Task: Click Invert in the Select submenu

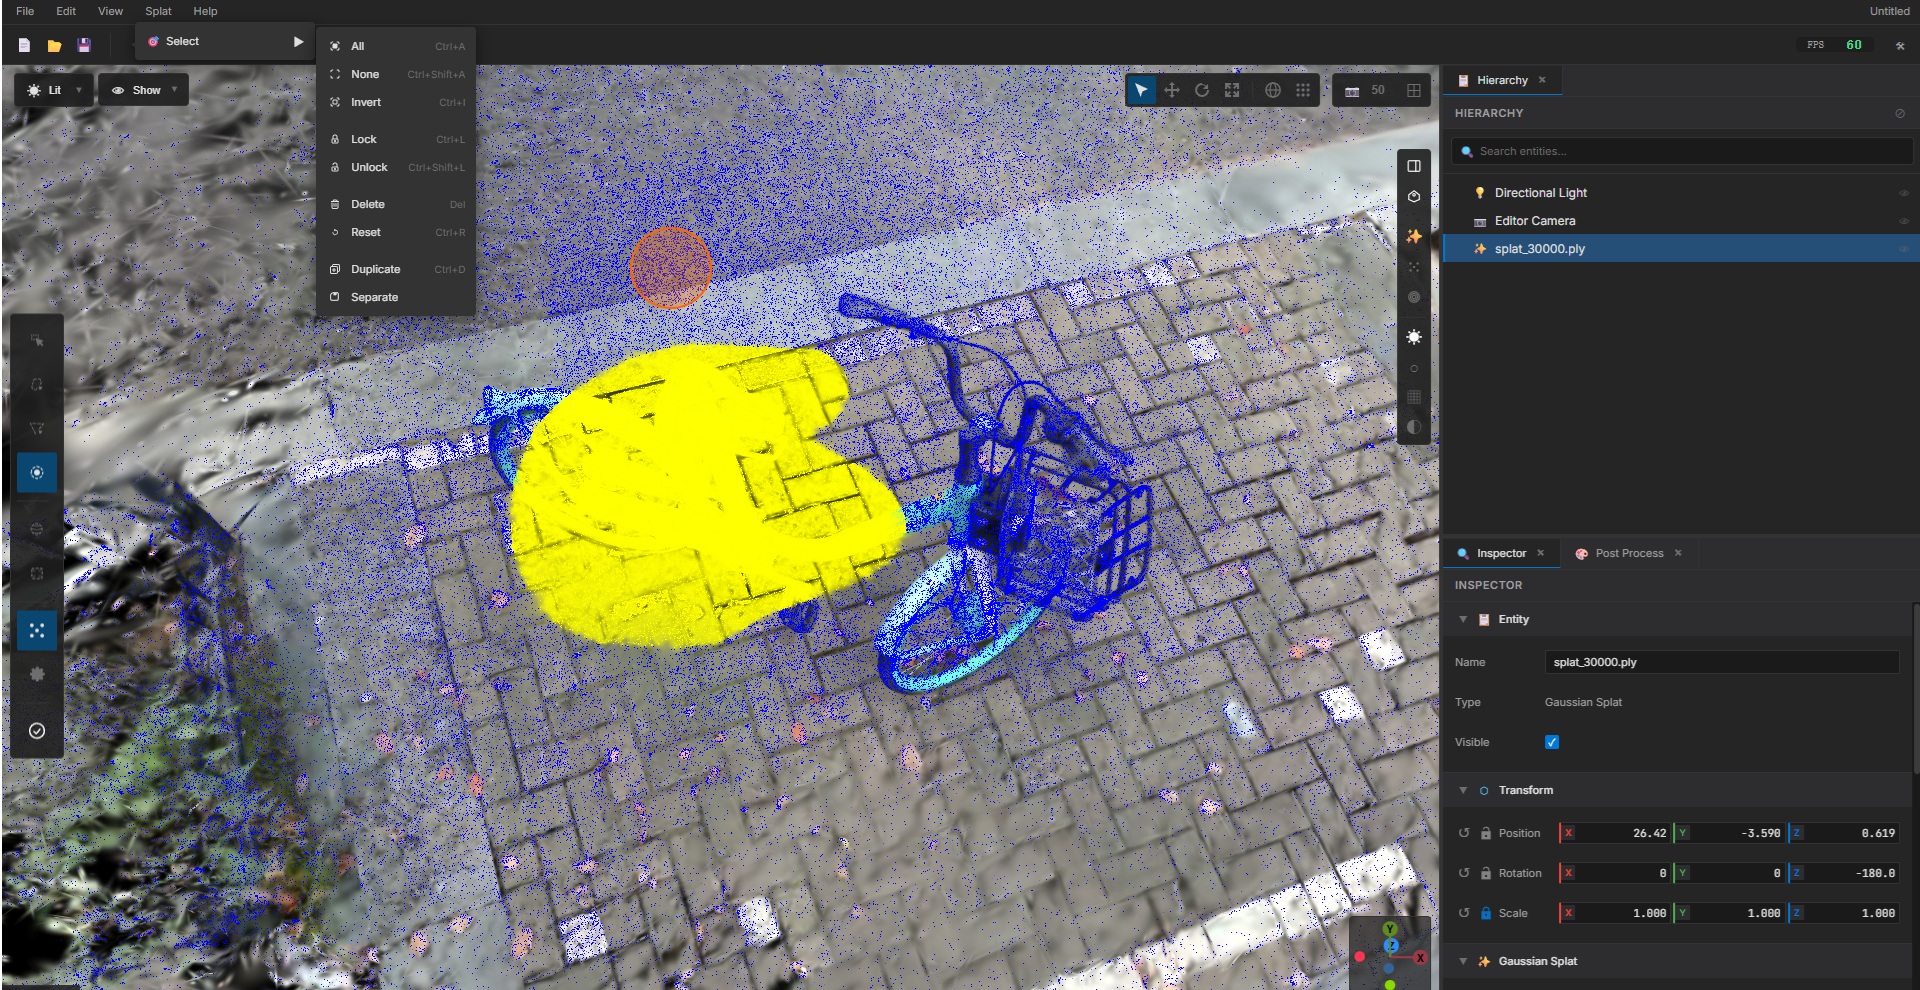Action: [x=366, y=102]
